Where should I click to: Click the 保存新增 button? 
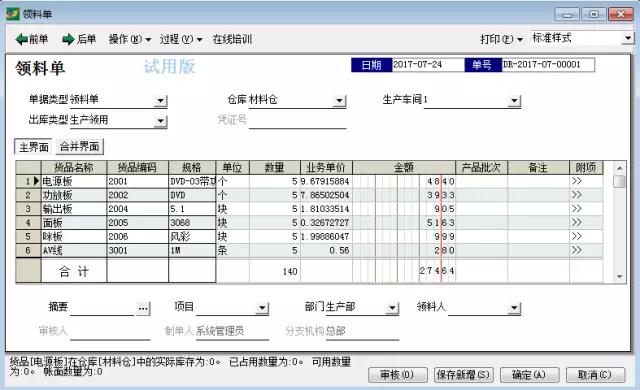pyautogui.click(x=463, y=375)
